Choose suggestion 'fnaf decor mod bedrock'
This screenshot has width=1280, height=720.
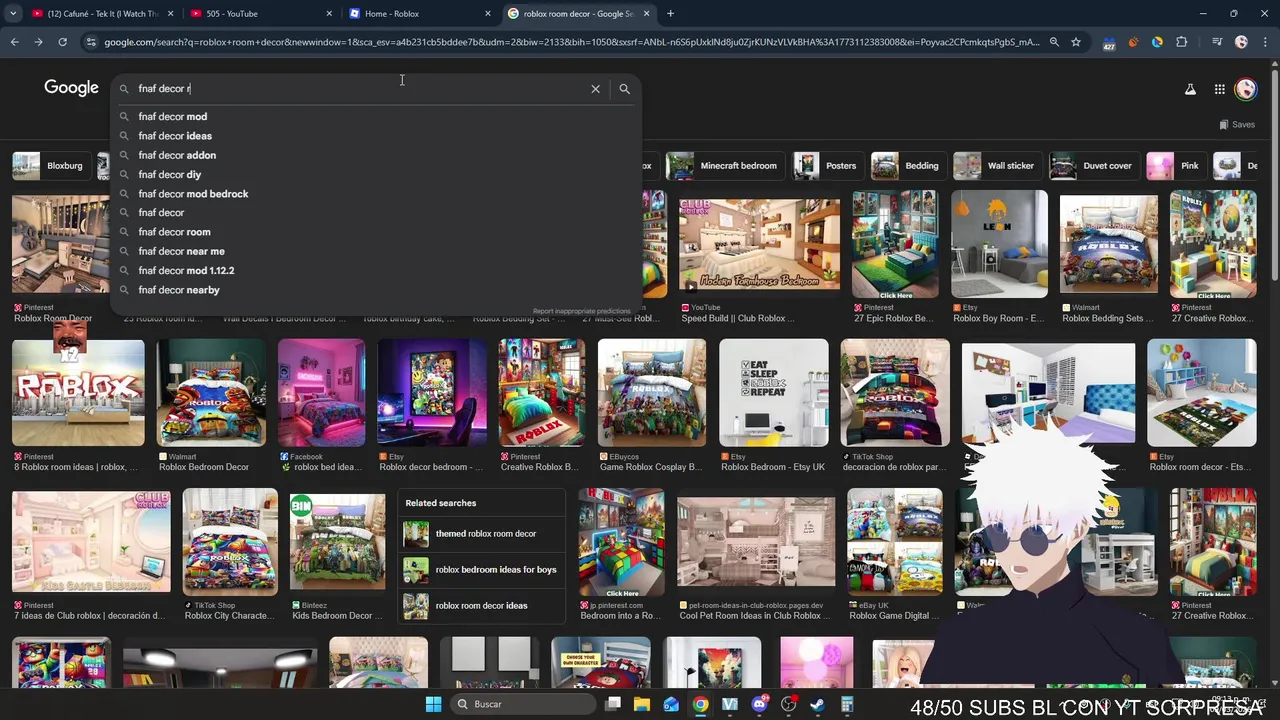pyautogui.click(x=375, y=194)
